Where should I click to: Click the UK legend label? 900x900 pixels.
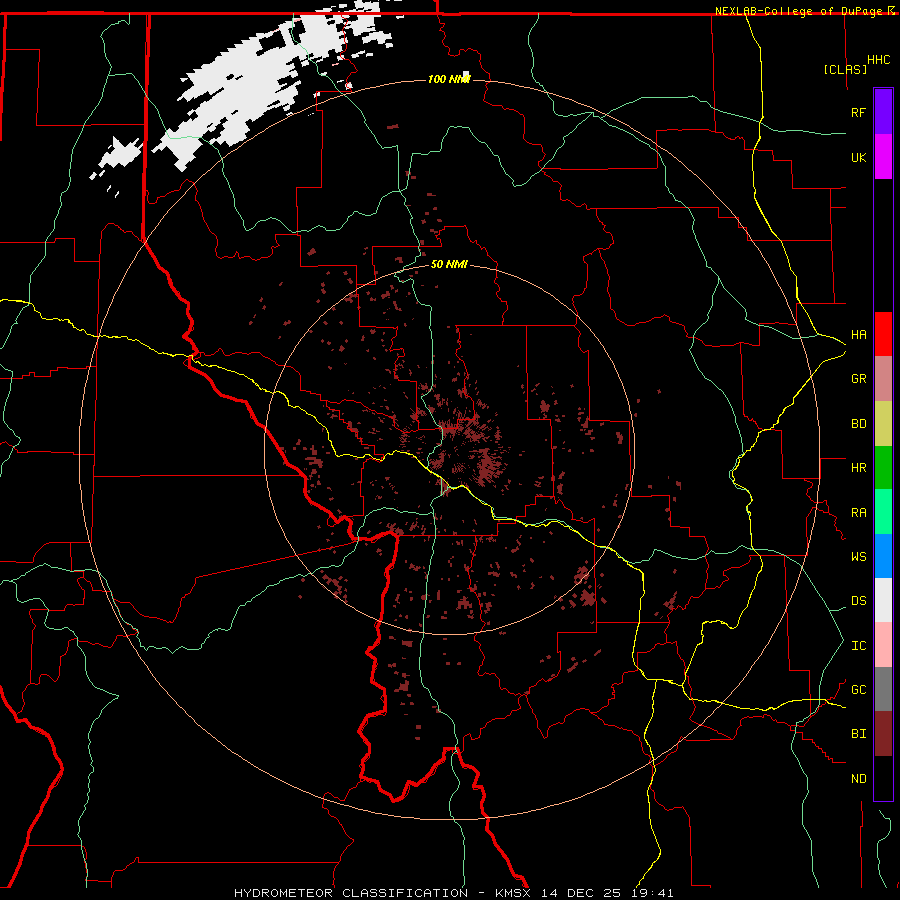point(858,157)
